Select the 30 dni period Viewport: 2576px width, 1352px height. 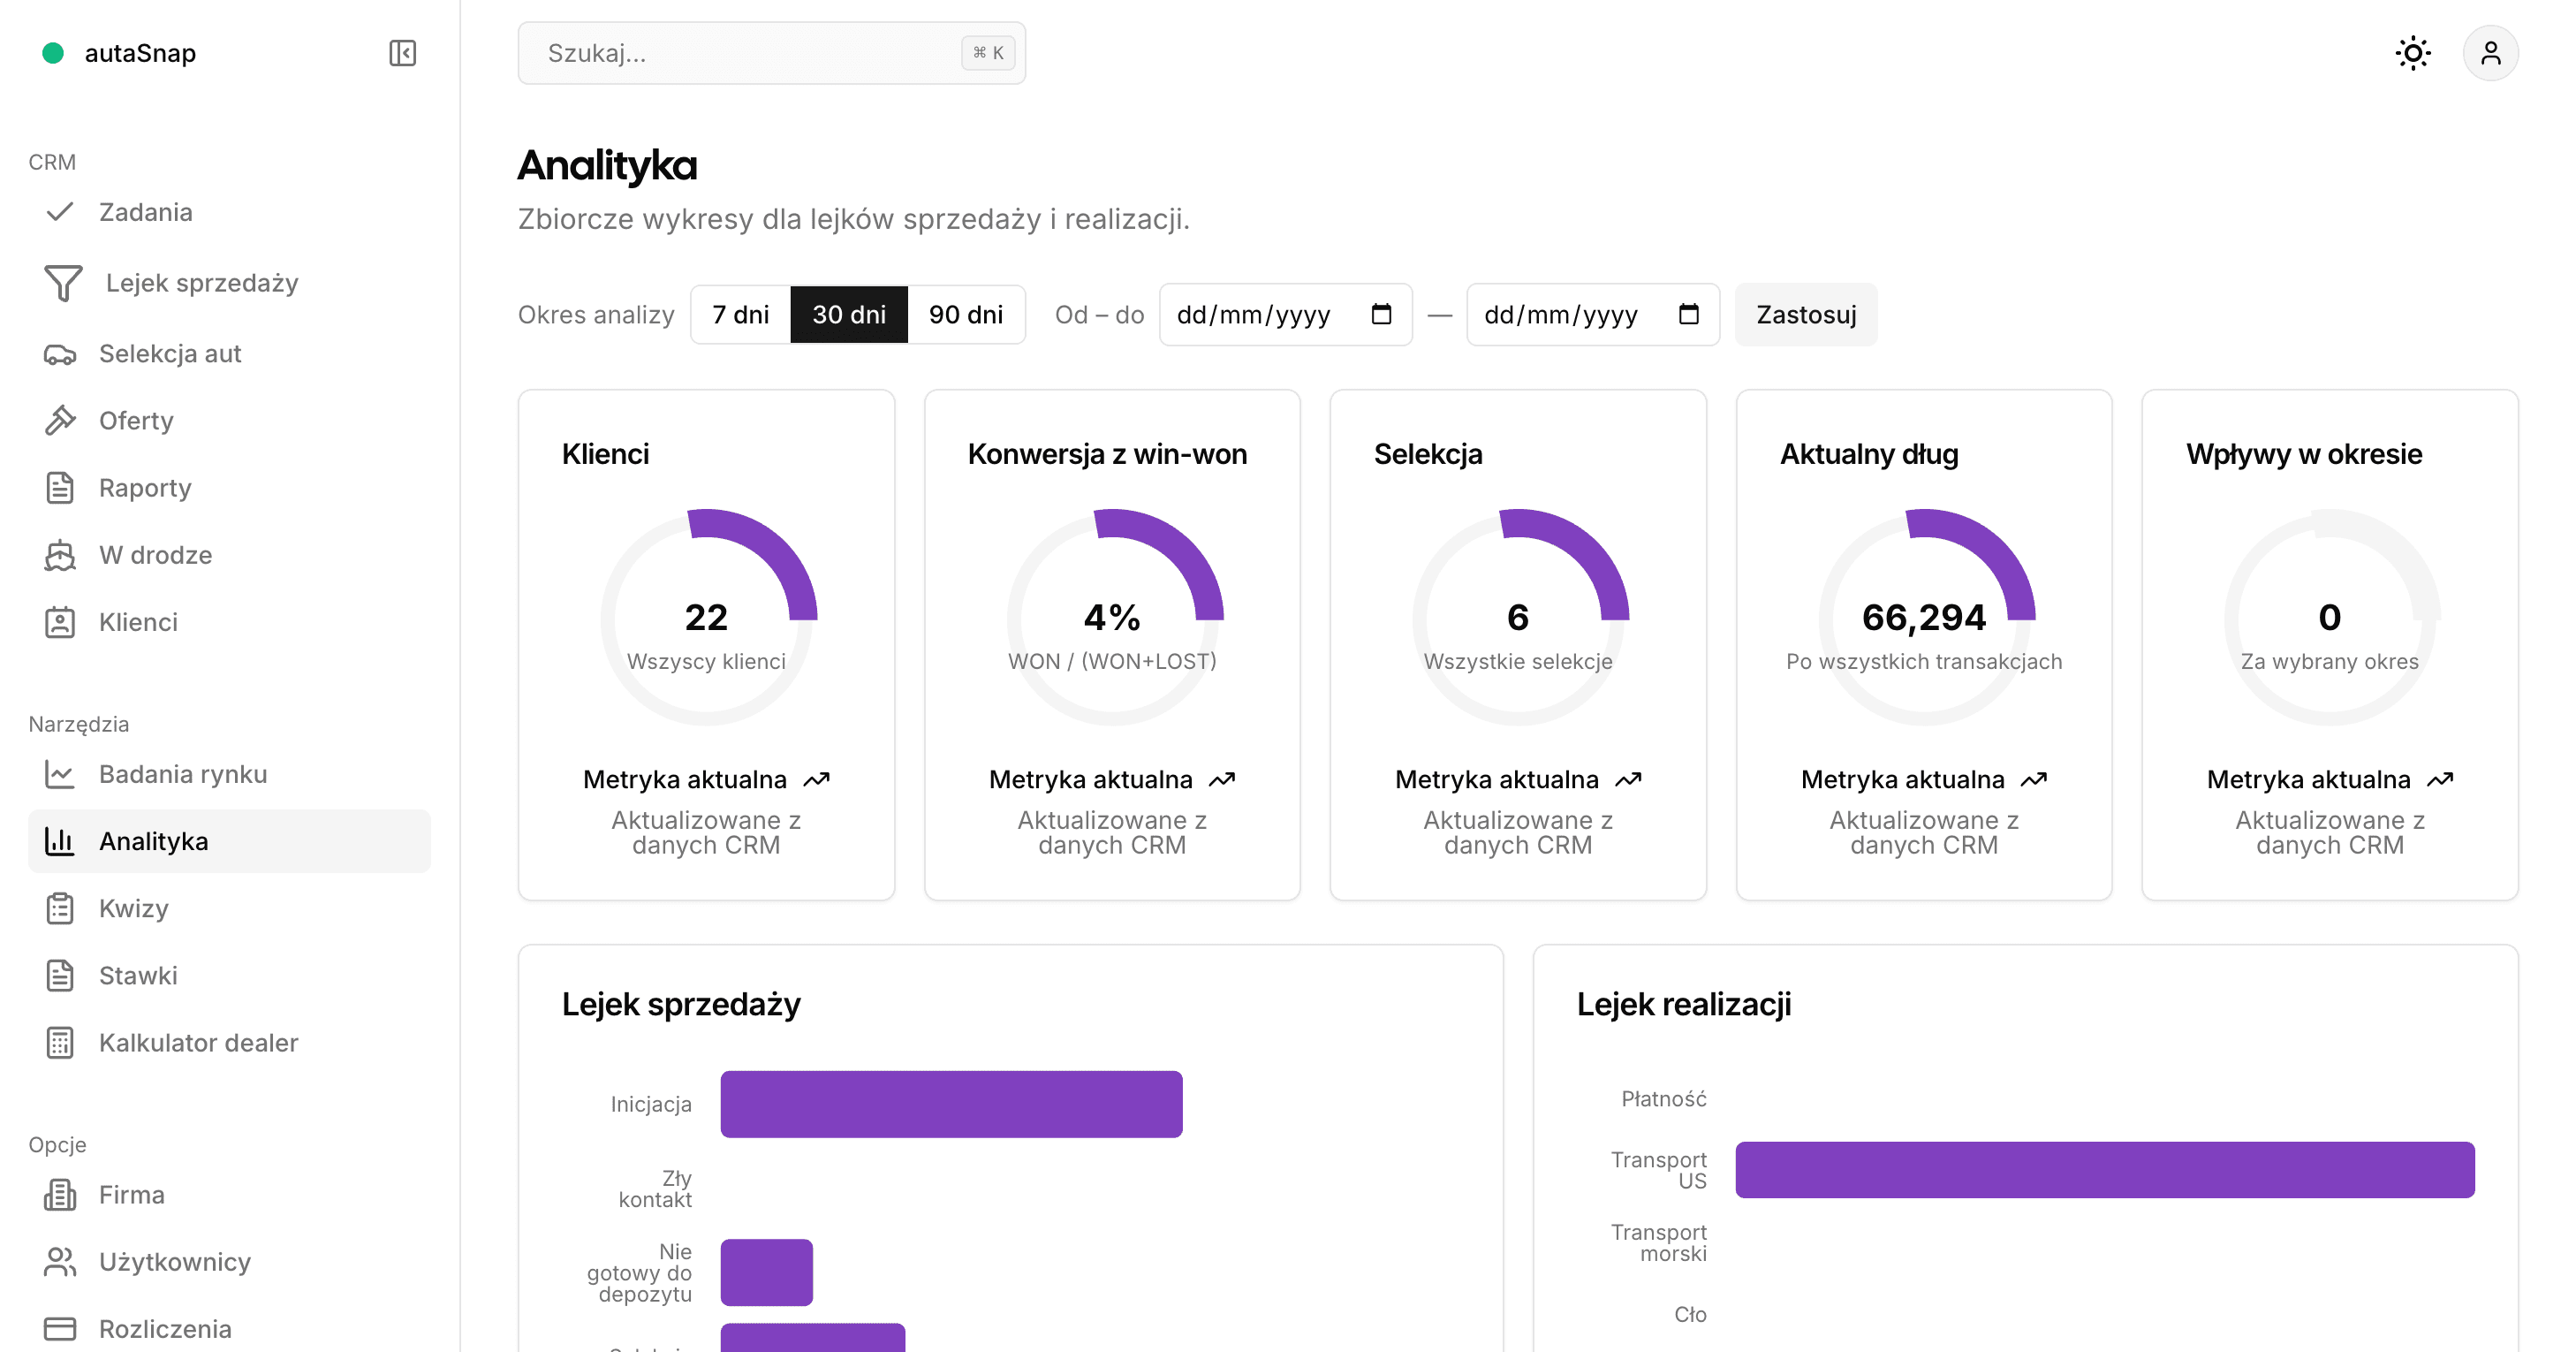(x=849, y=315)
